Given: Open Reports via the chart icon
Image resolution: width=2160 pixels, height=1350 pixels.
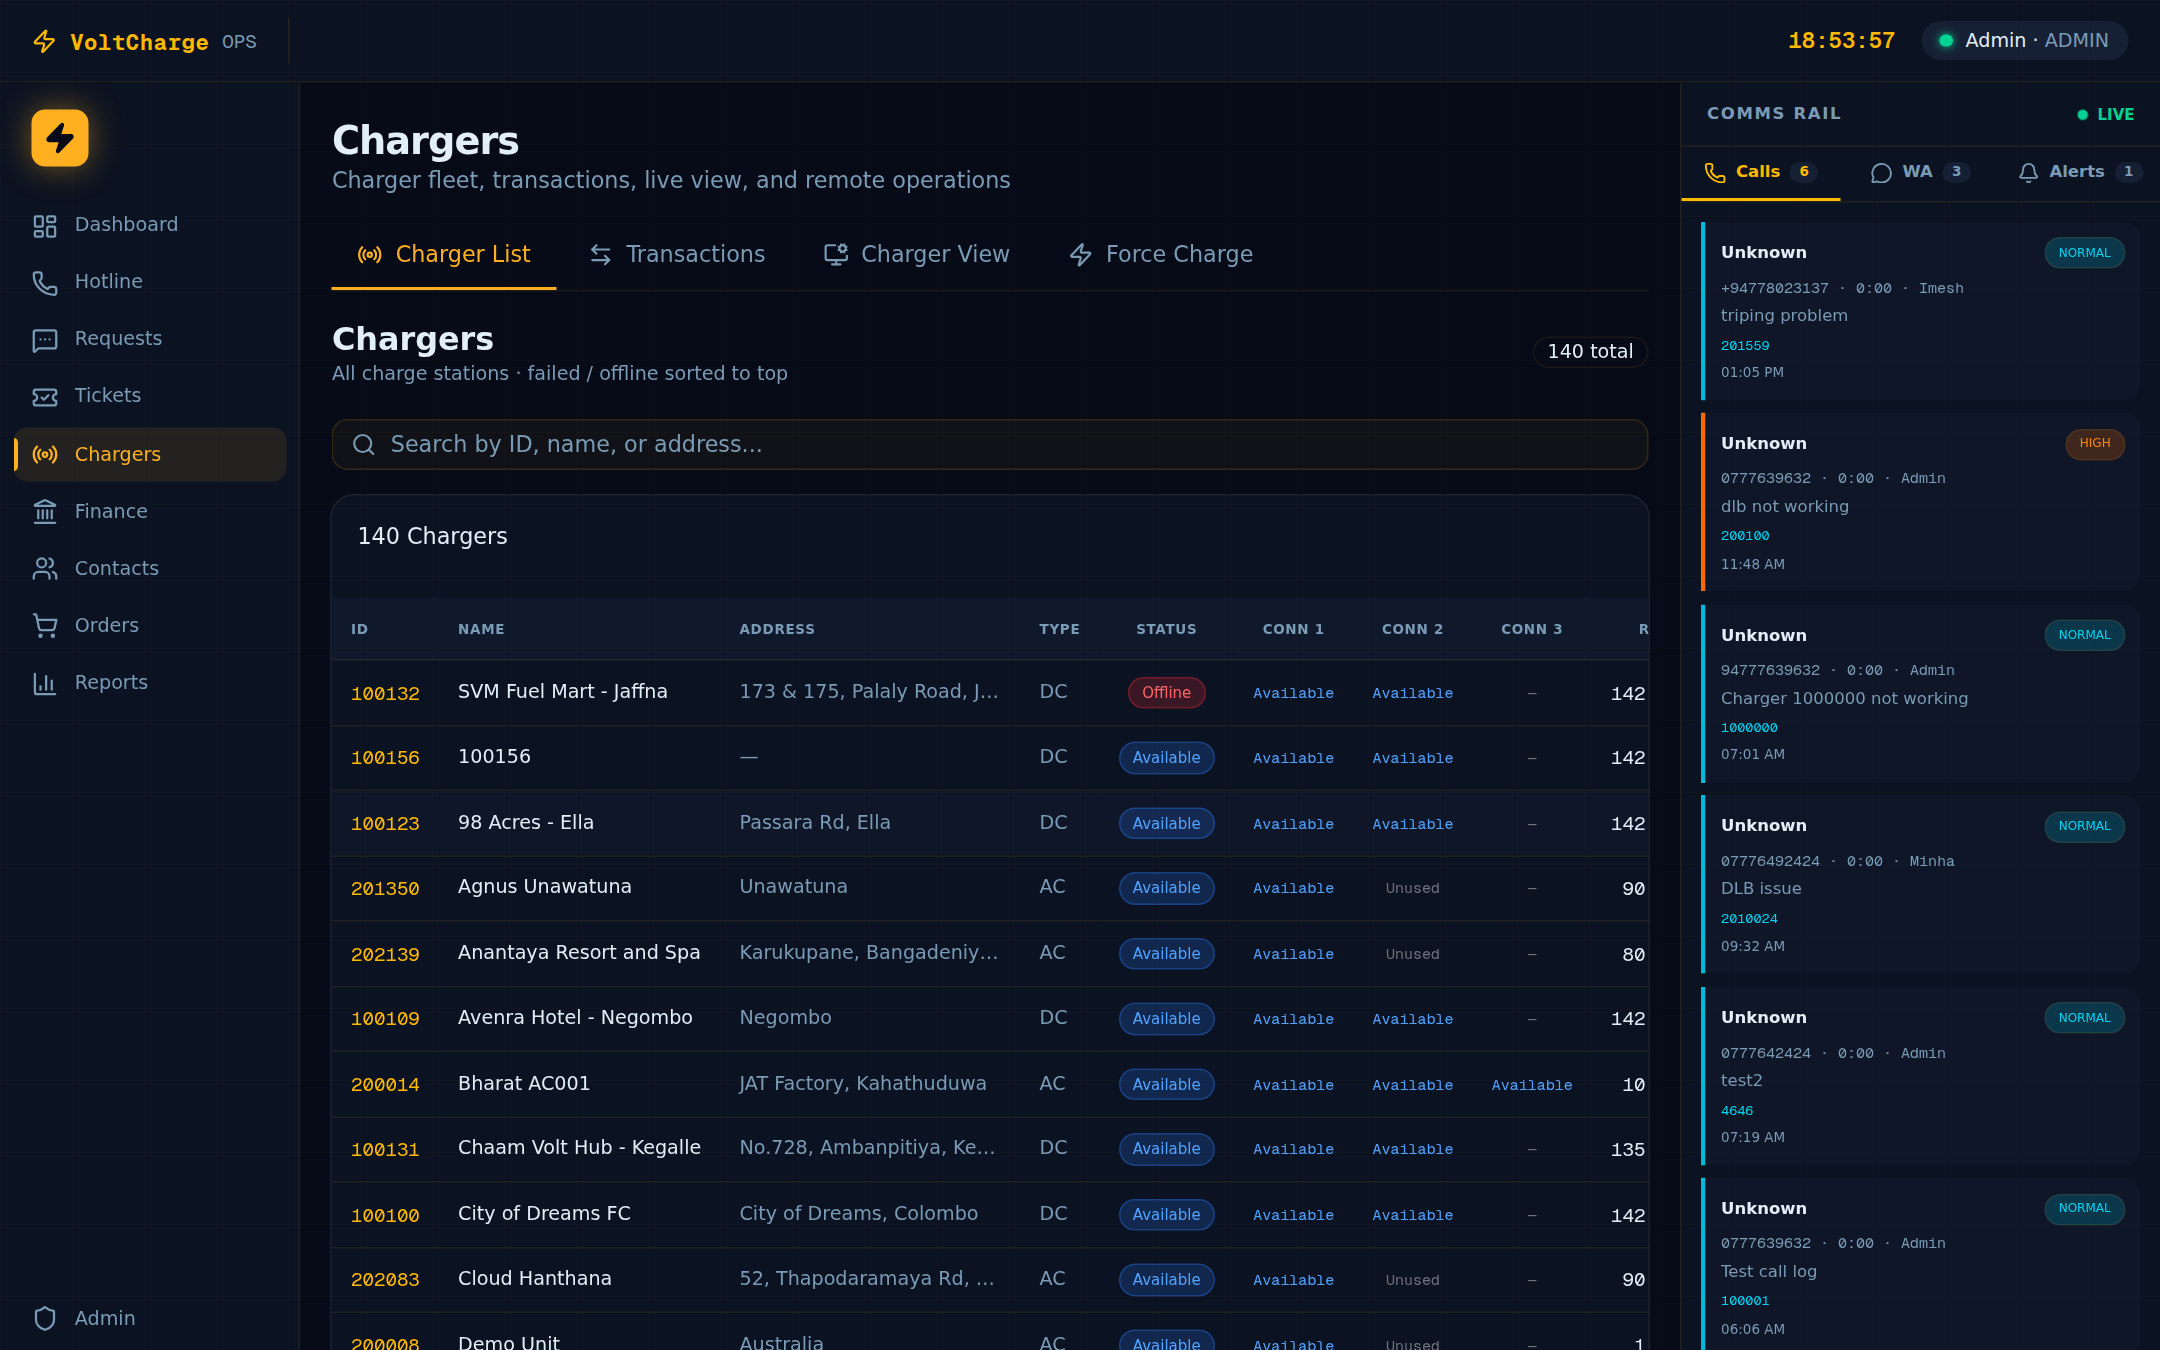Looking at the screenshot, I should pyautogui.click(x=44, y=682).
